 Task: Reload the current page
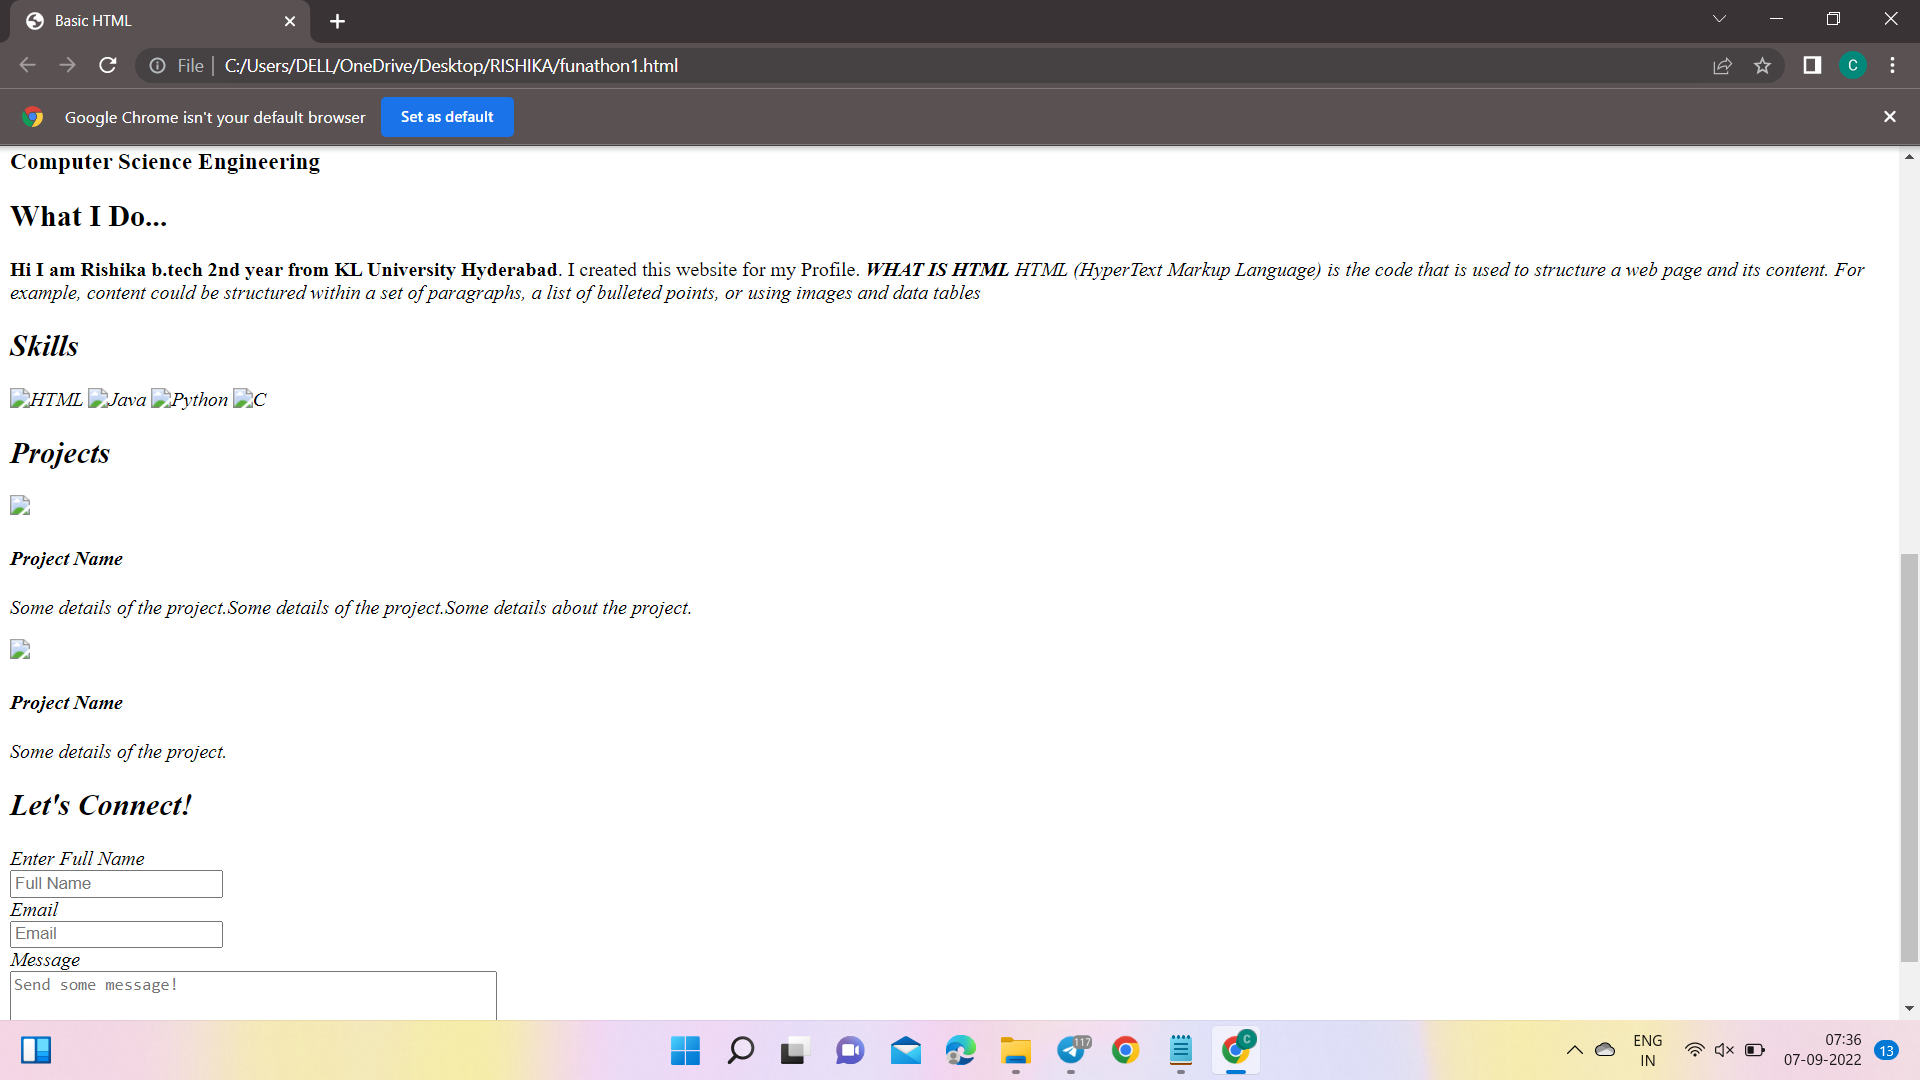[x=108, y=66]
